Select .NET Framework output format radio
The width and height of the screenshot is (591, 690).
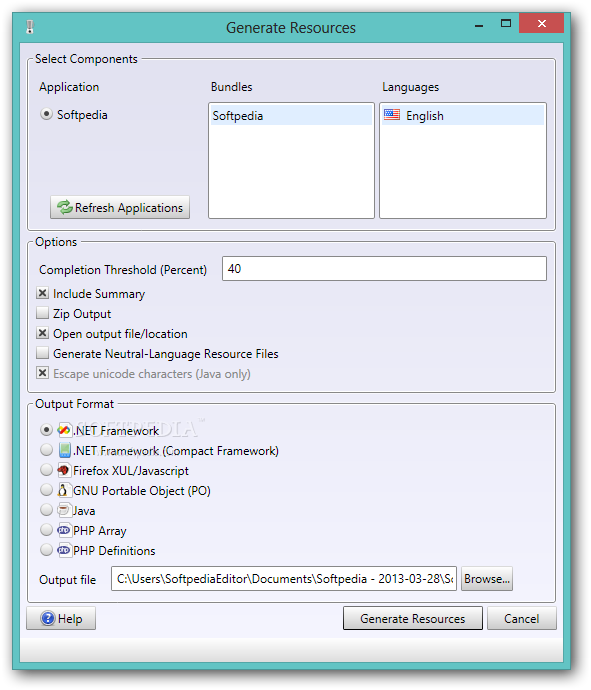pos(46,430)
